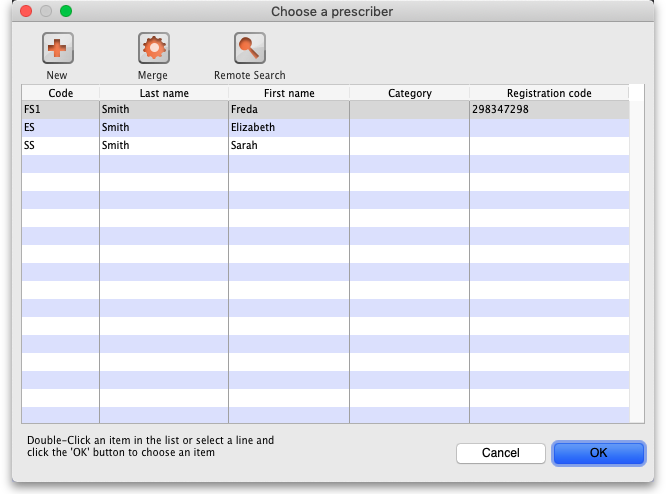The height and width of the screenshot is (494, 666).
Task: Click the Registration code column header
Action: click(x=549, y=93)
